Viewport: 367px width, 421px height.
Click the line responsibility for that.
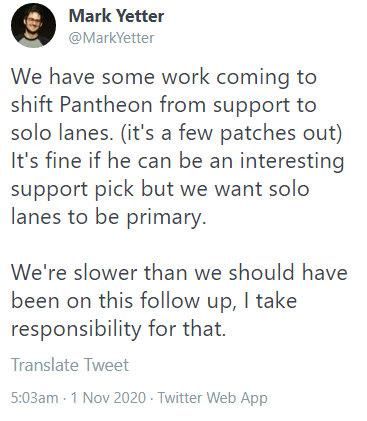click(117, 329)
